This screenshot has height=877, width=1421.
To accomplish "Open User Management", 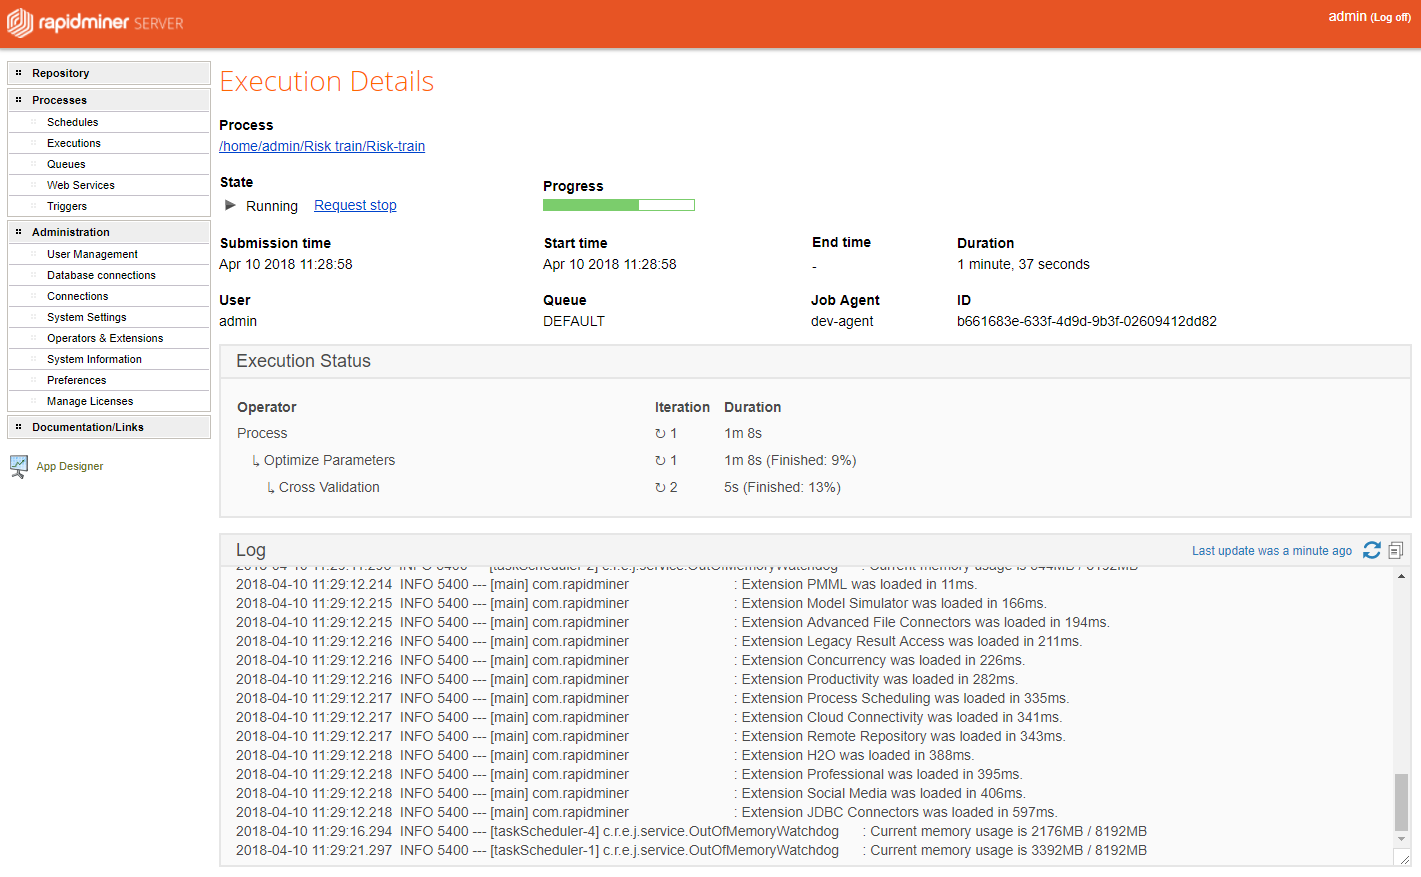I will click(x=92, y=254).
